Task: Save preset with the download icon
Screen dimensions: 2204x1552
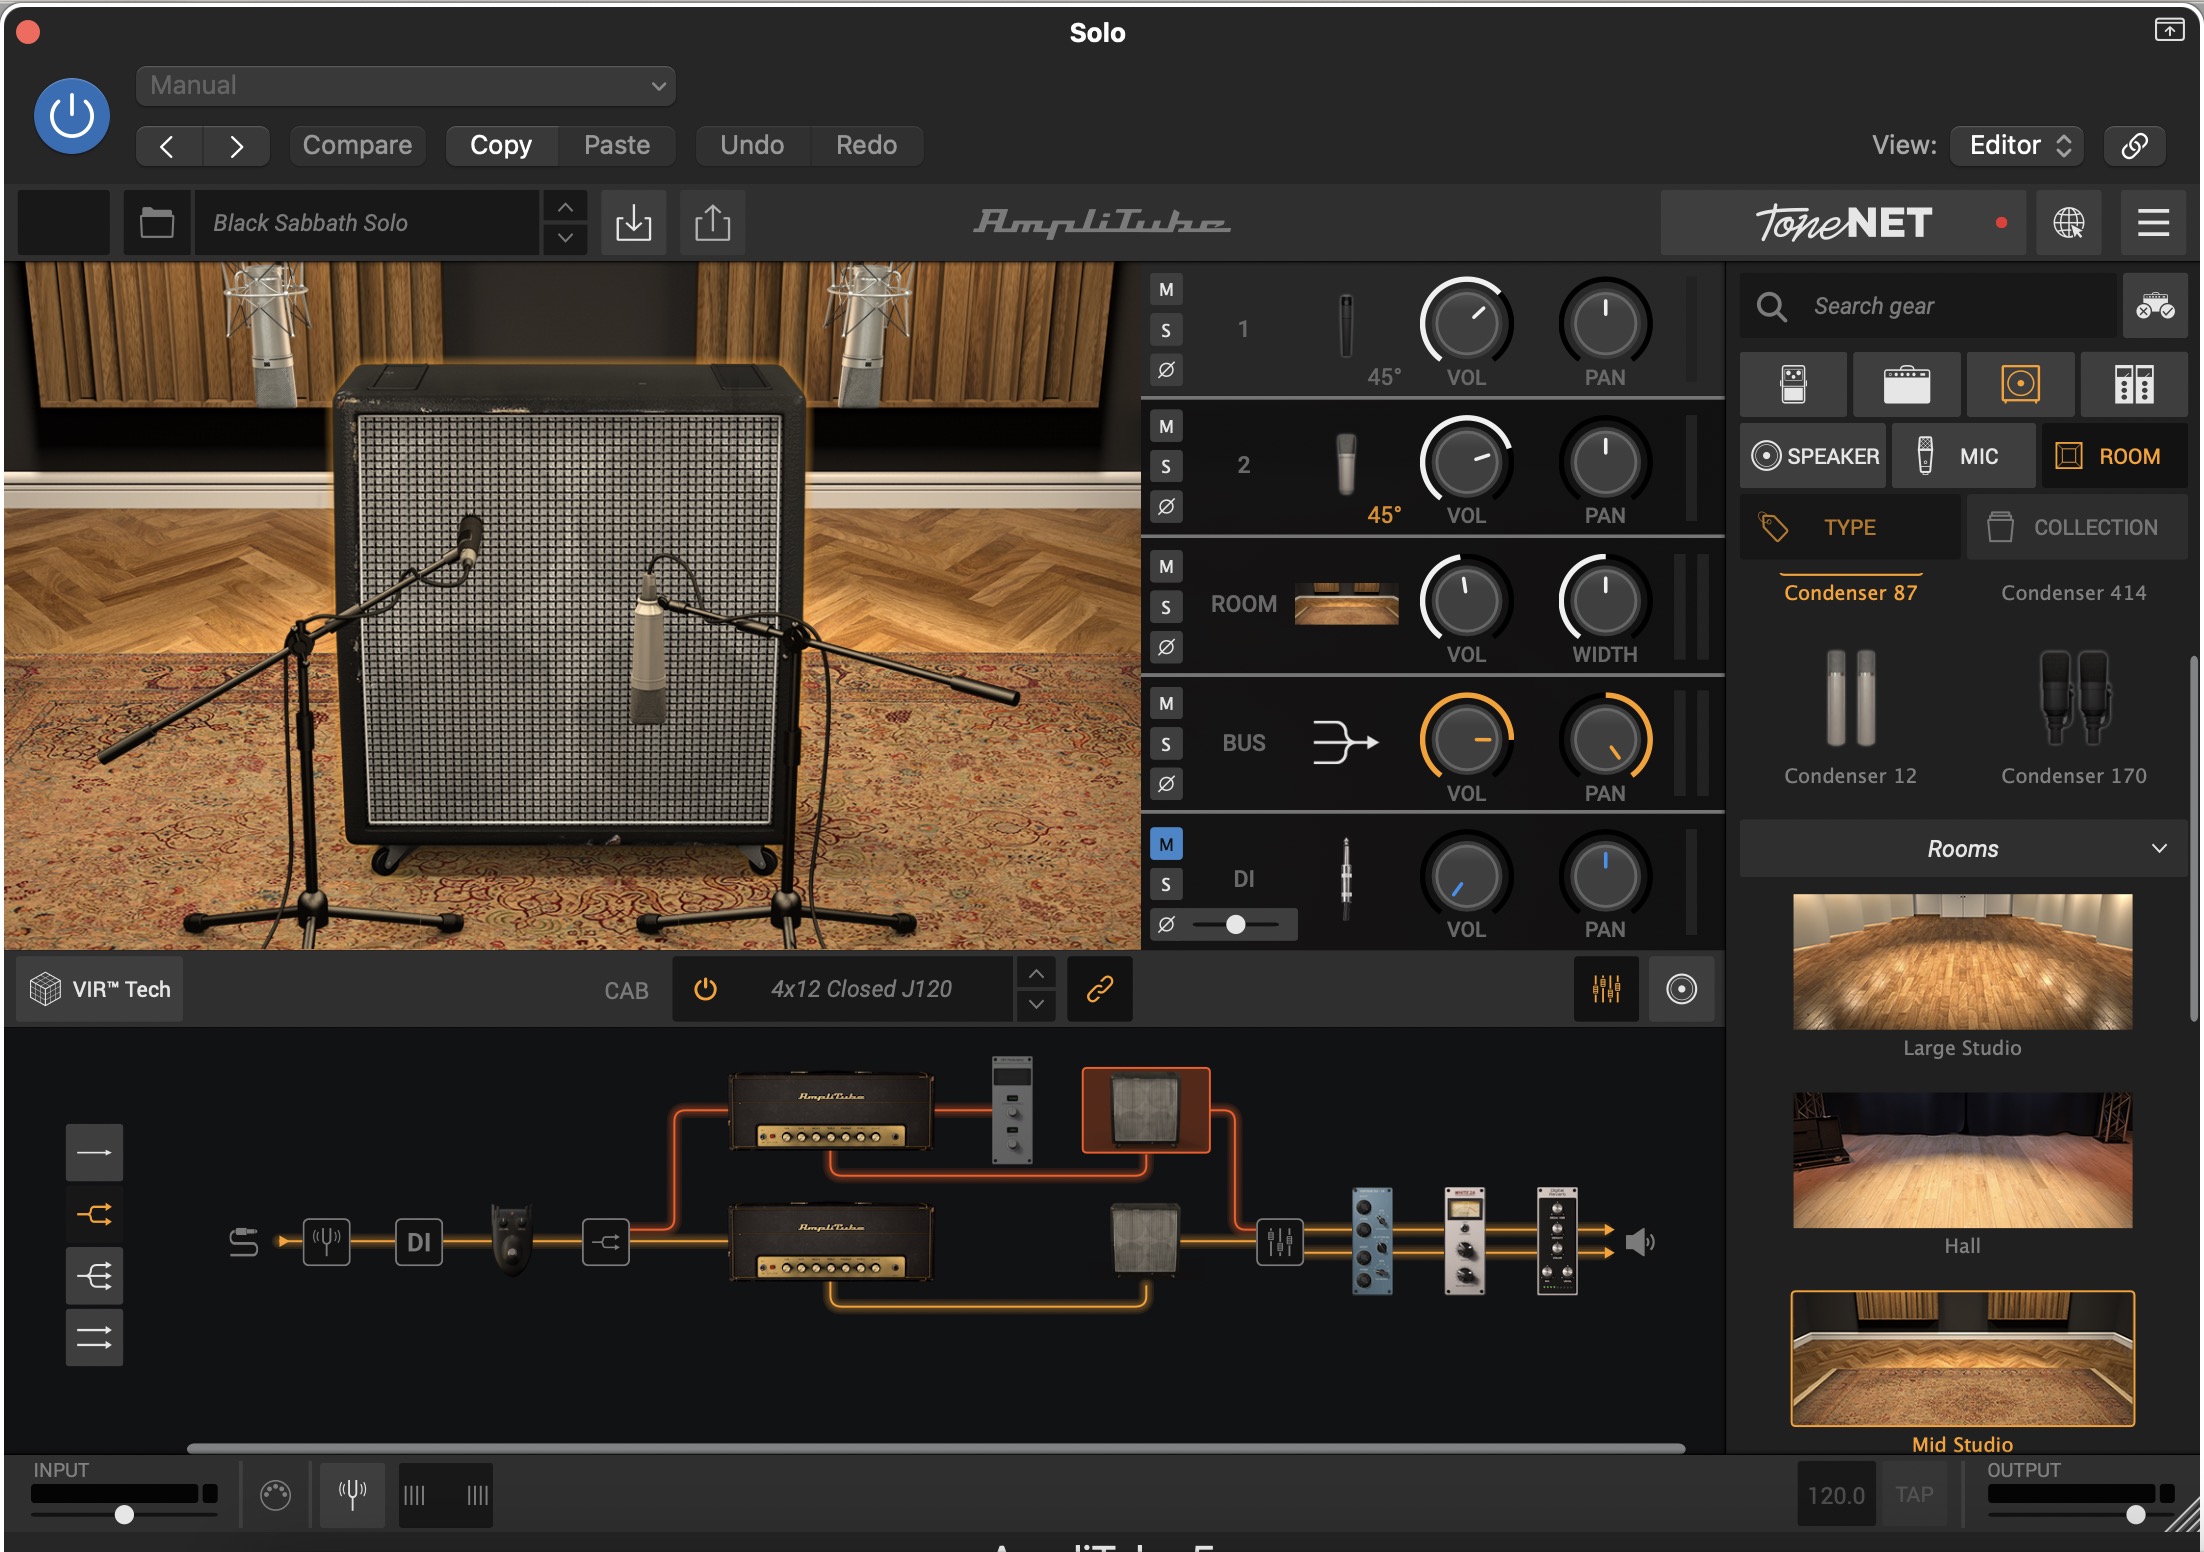Action: click(x=633, y=222)
